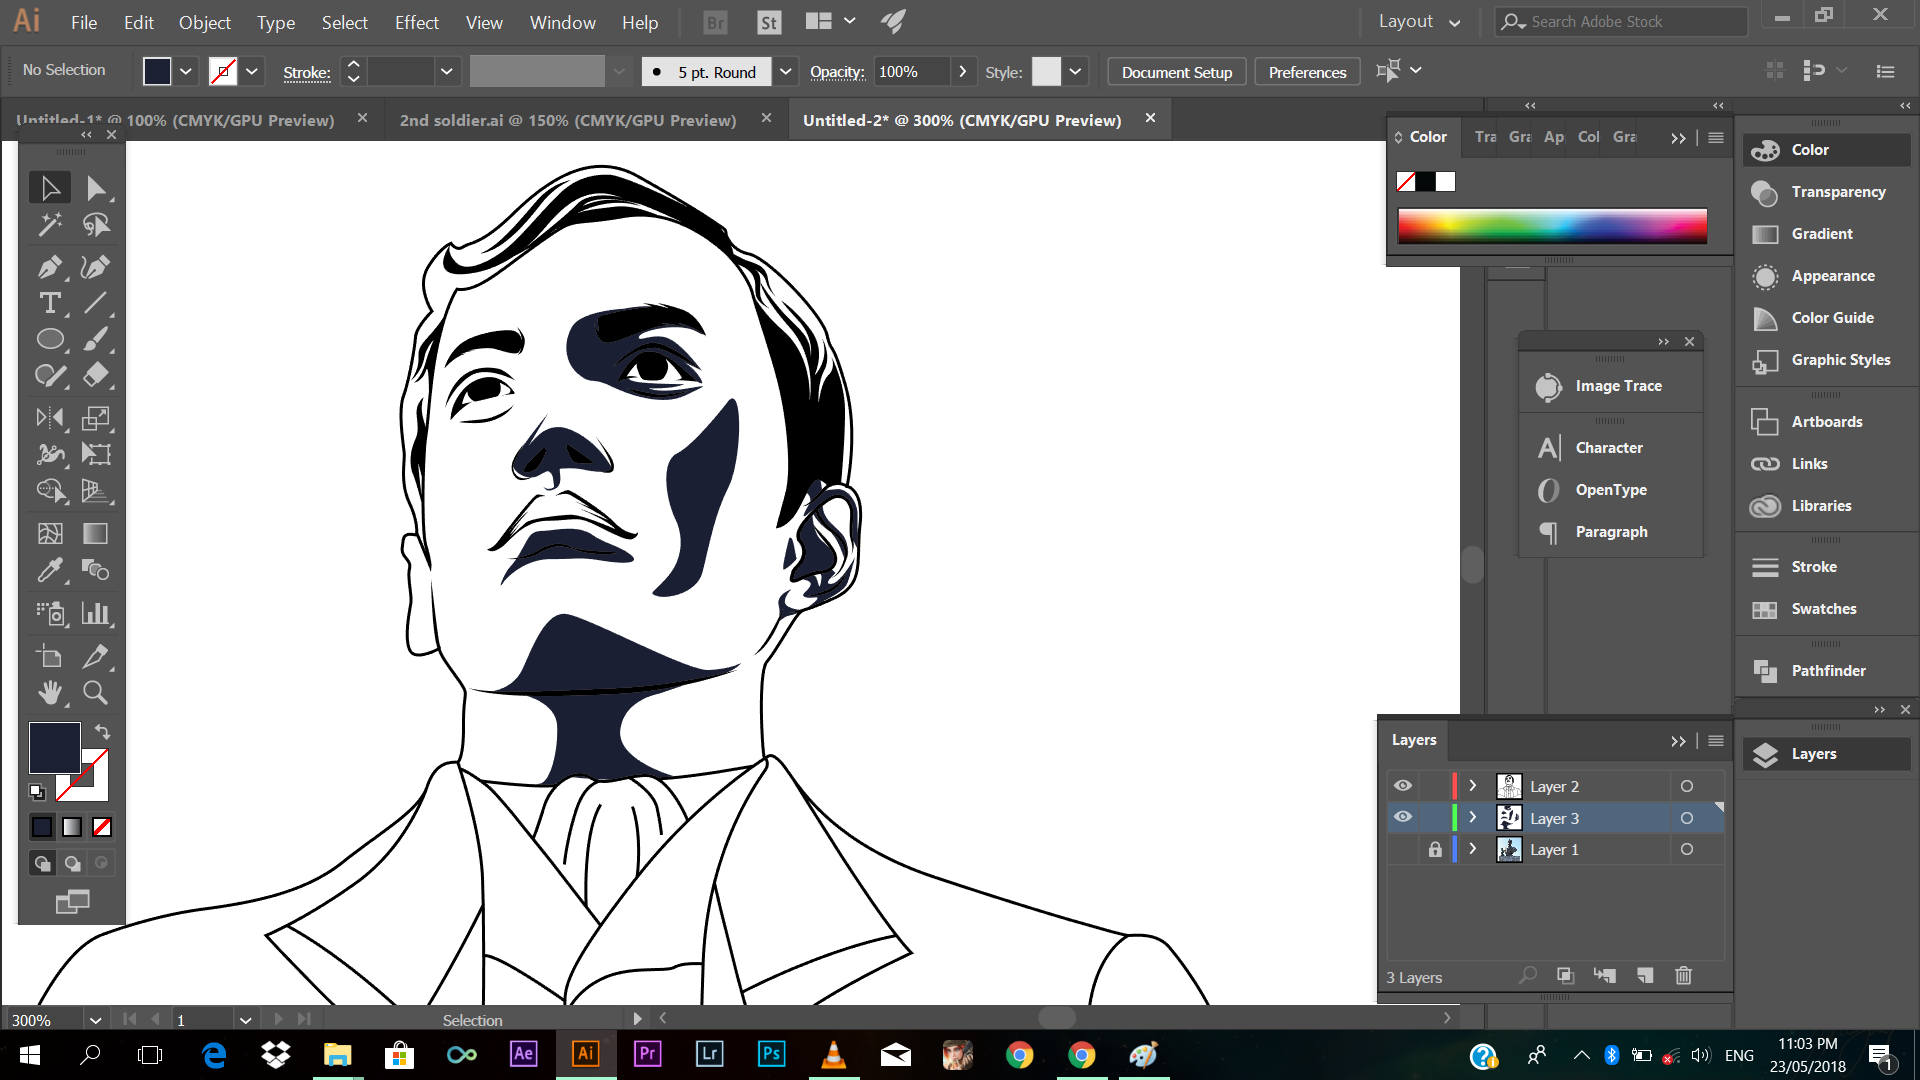Switch to Draw Behind mode
This screenshot has height=1080, width=1920.
click(x=72, y=863)
